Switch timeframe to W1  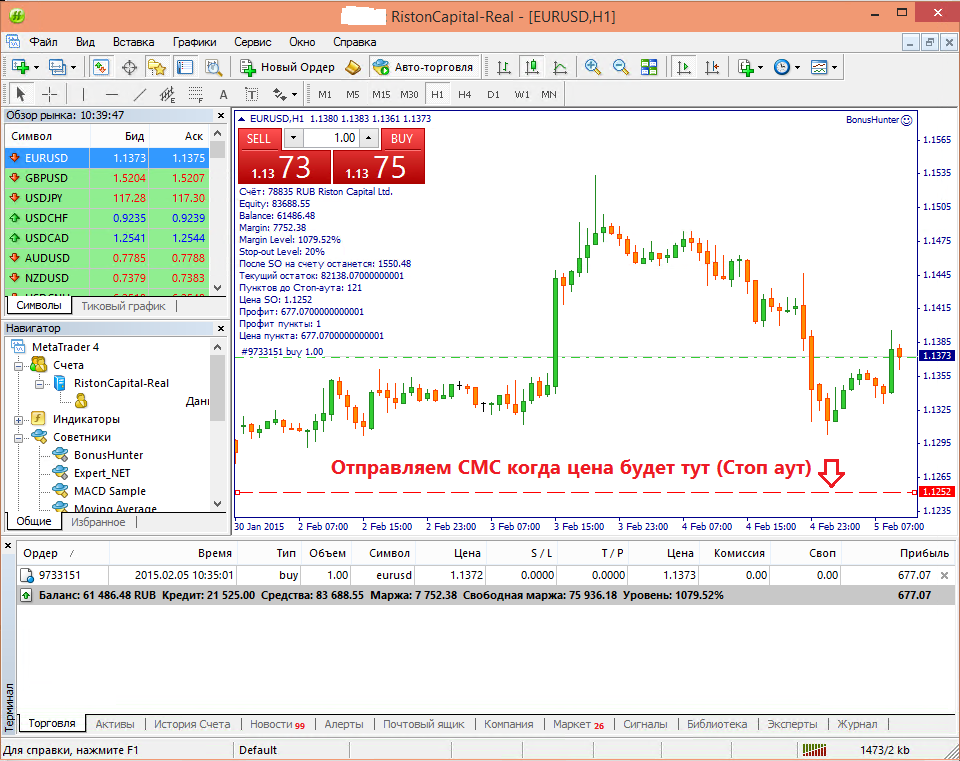tap(522, 94)
